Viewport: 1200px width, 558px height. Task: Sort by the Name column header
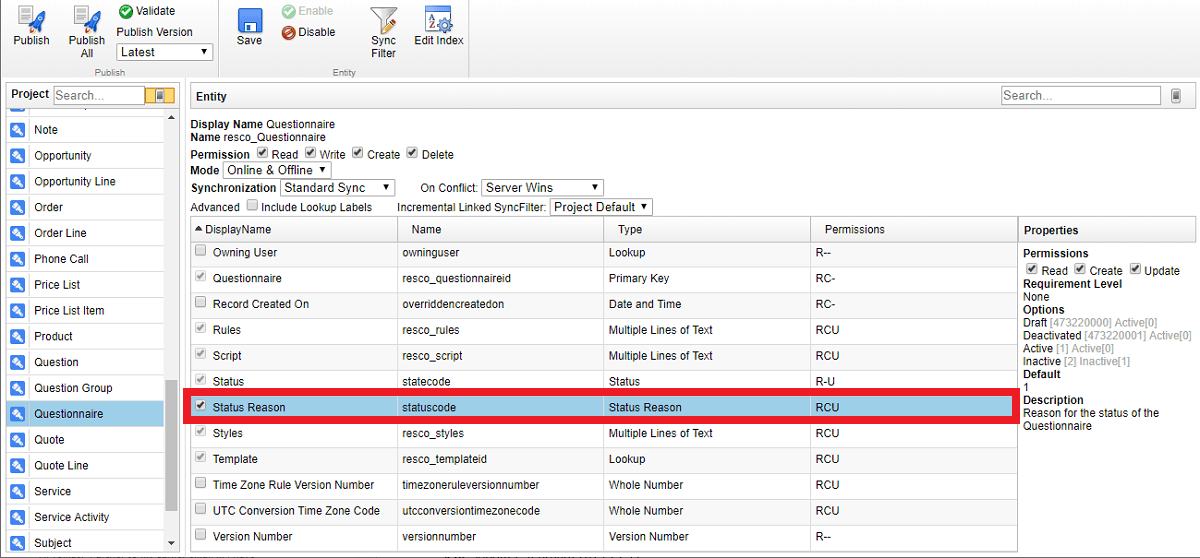[x=500, y=229]
